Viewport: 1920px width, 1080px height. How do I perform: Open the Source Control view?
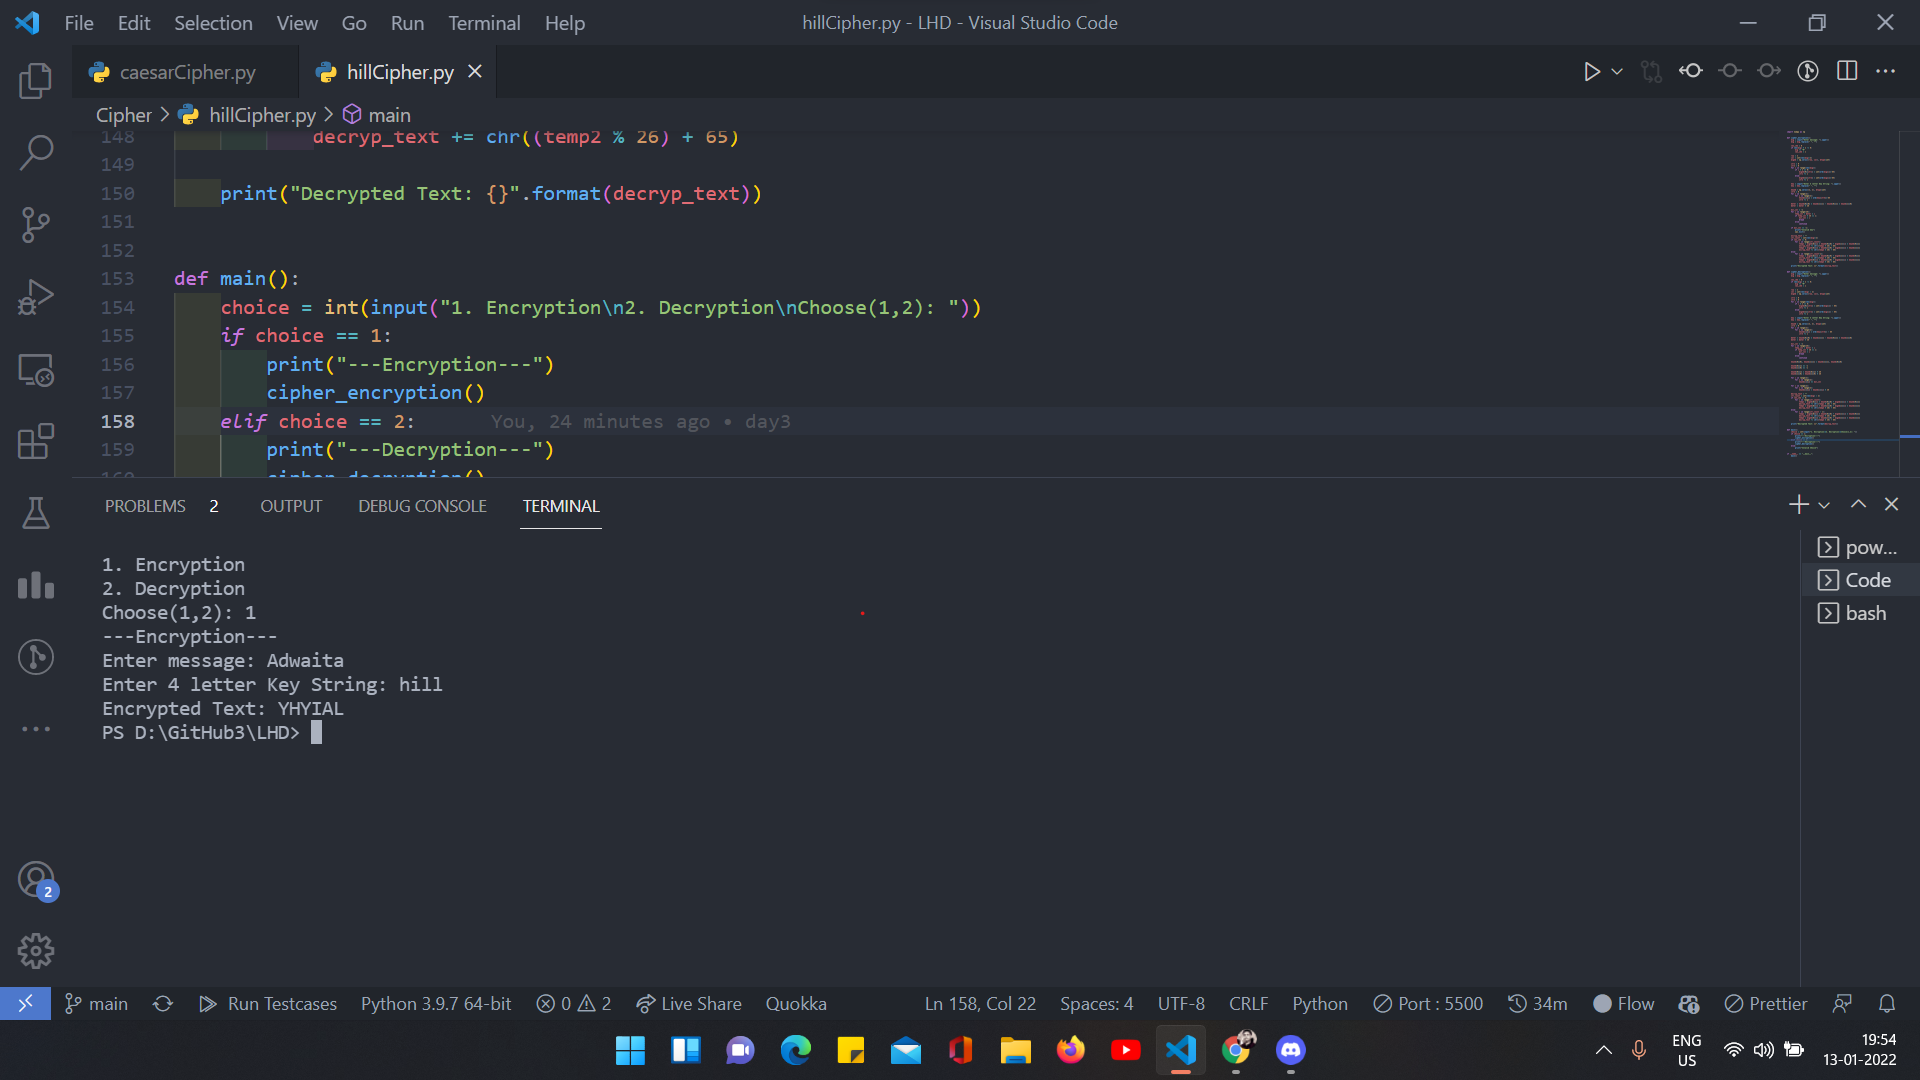coord(36,225)
